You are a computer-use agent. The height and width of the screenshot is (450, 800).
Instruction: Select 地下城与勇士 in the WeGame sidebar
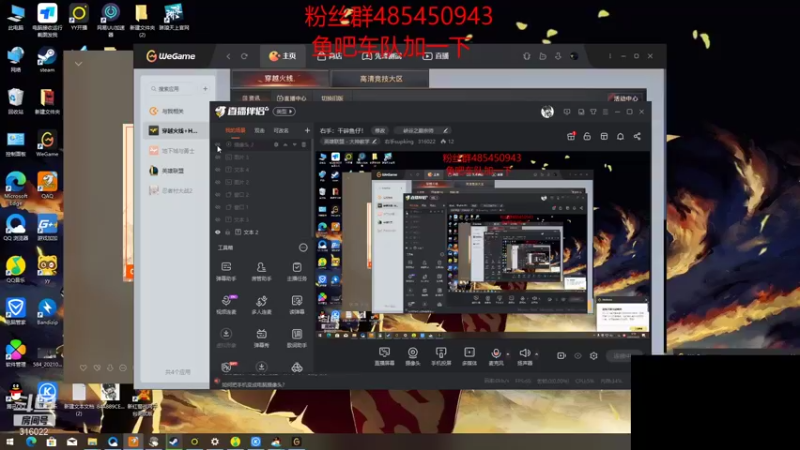[178, 151]
